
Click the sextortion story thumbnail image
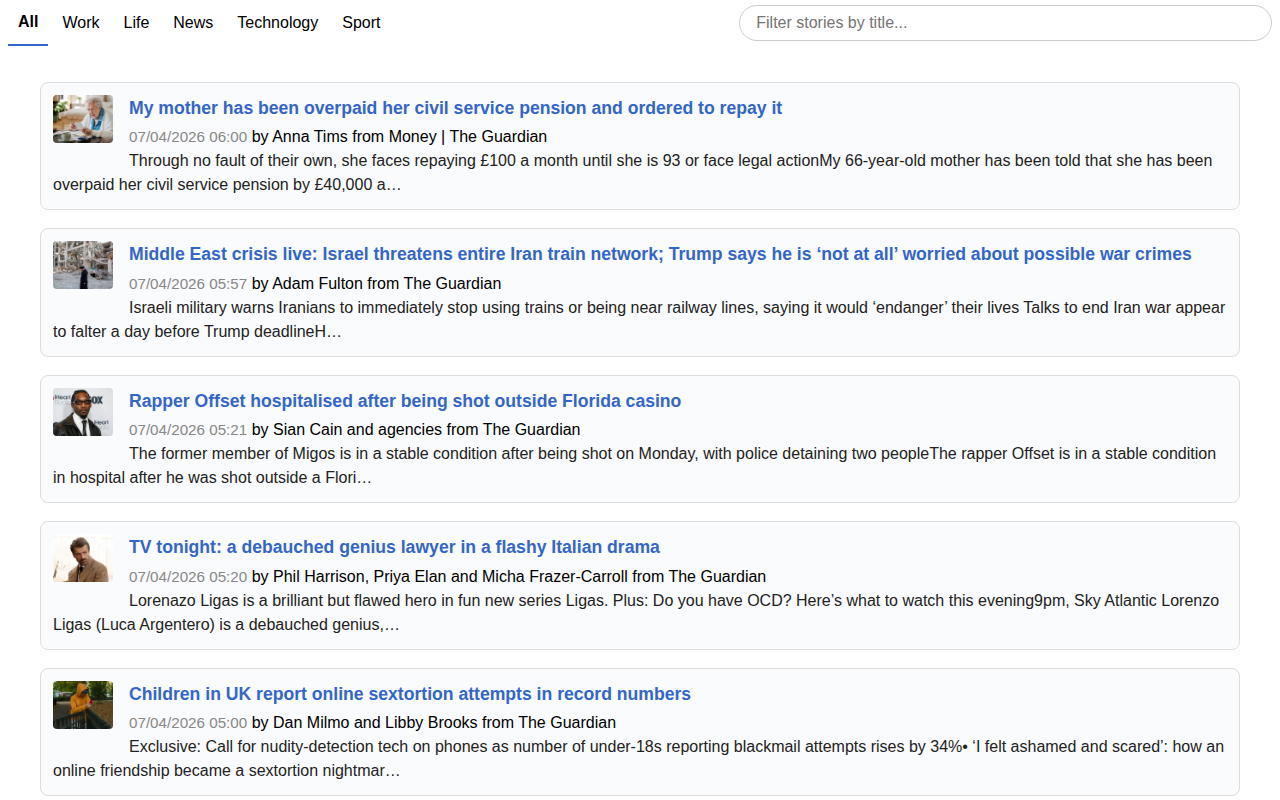coord(83,705)
